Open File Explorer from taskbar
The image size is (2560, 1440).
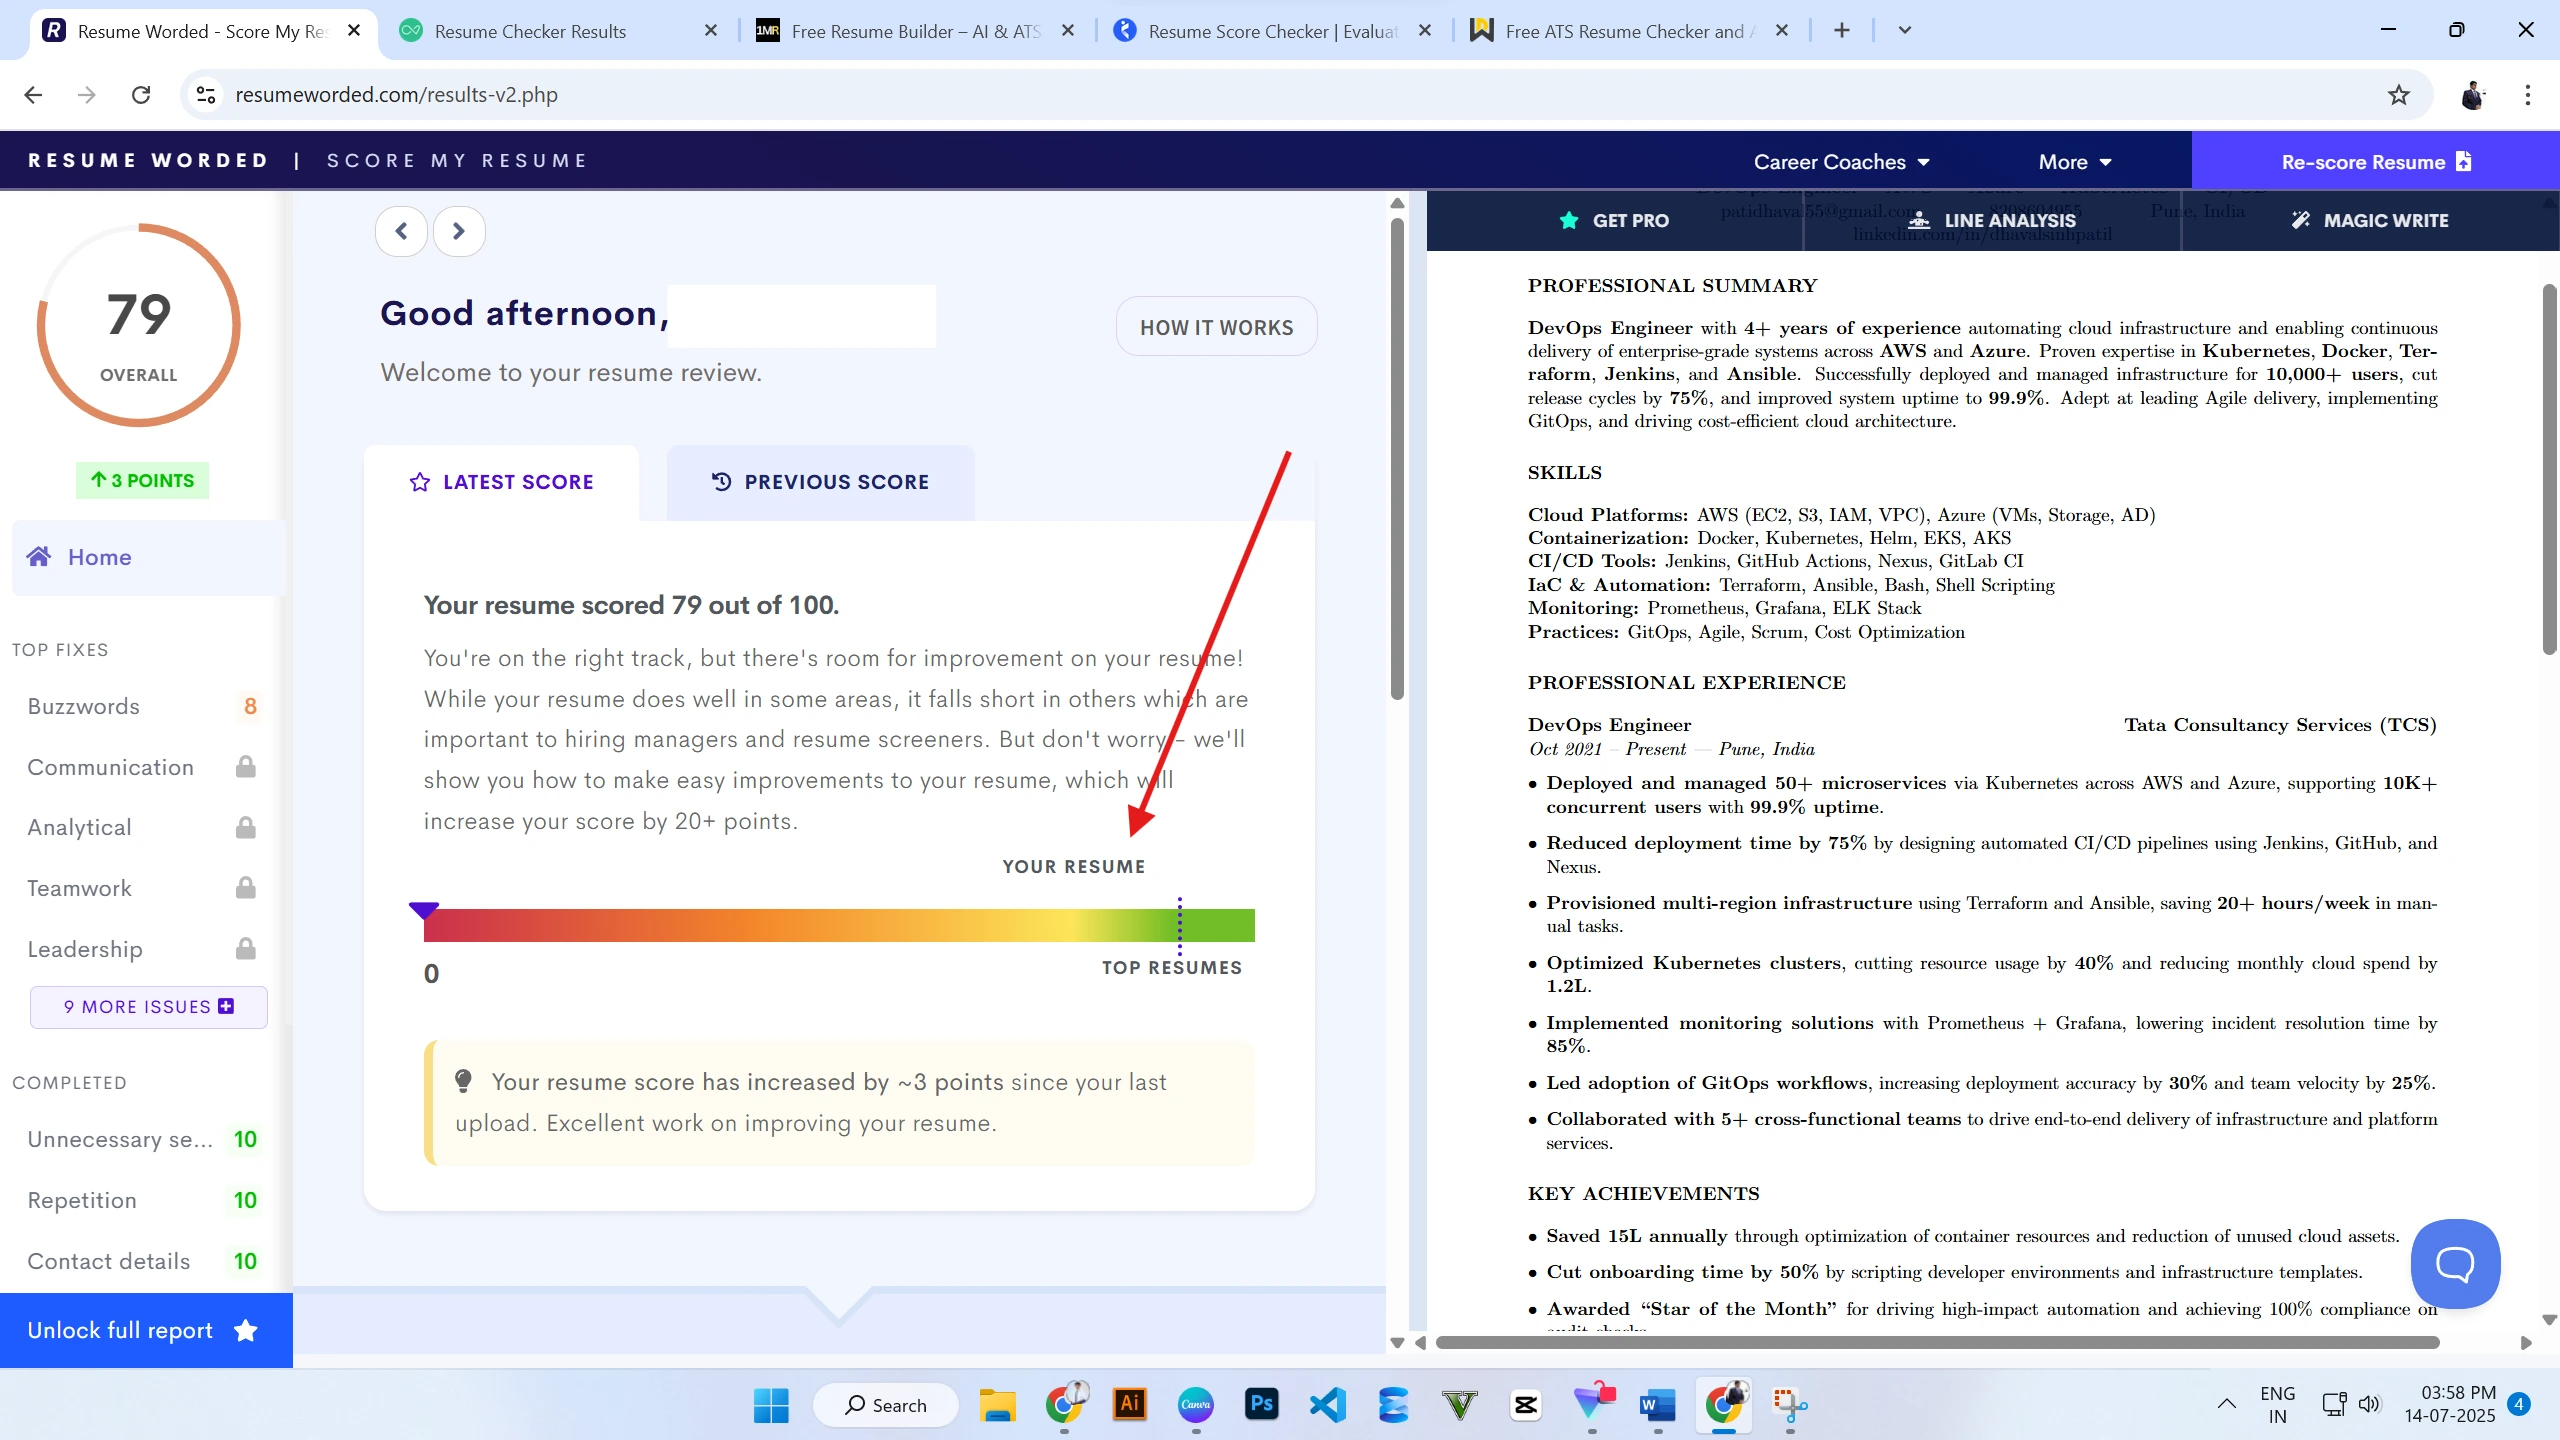(997, 1405)
